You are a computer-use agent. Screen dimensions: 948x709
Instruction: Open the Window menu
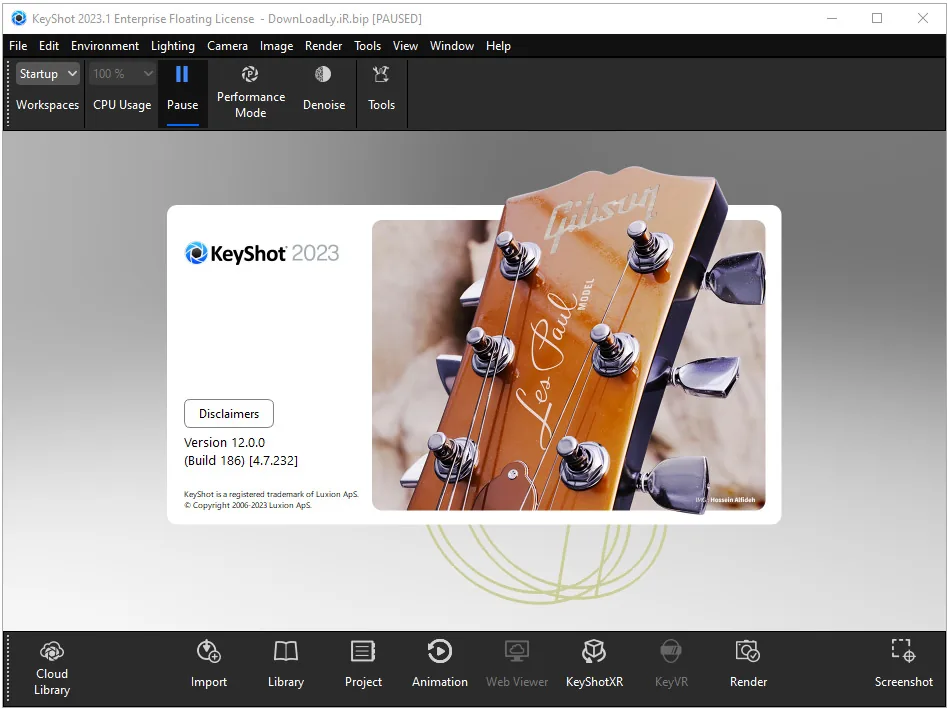click(x=452, y=46)
